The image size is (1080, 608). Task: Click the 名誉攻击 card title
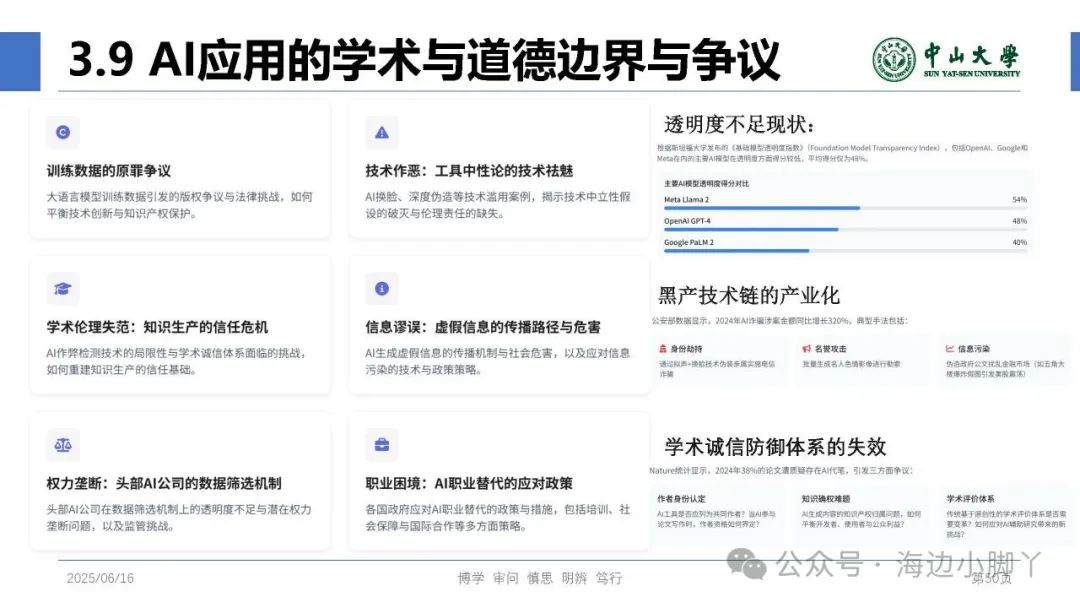pyautogui.click(x=830, y=349)
